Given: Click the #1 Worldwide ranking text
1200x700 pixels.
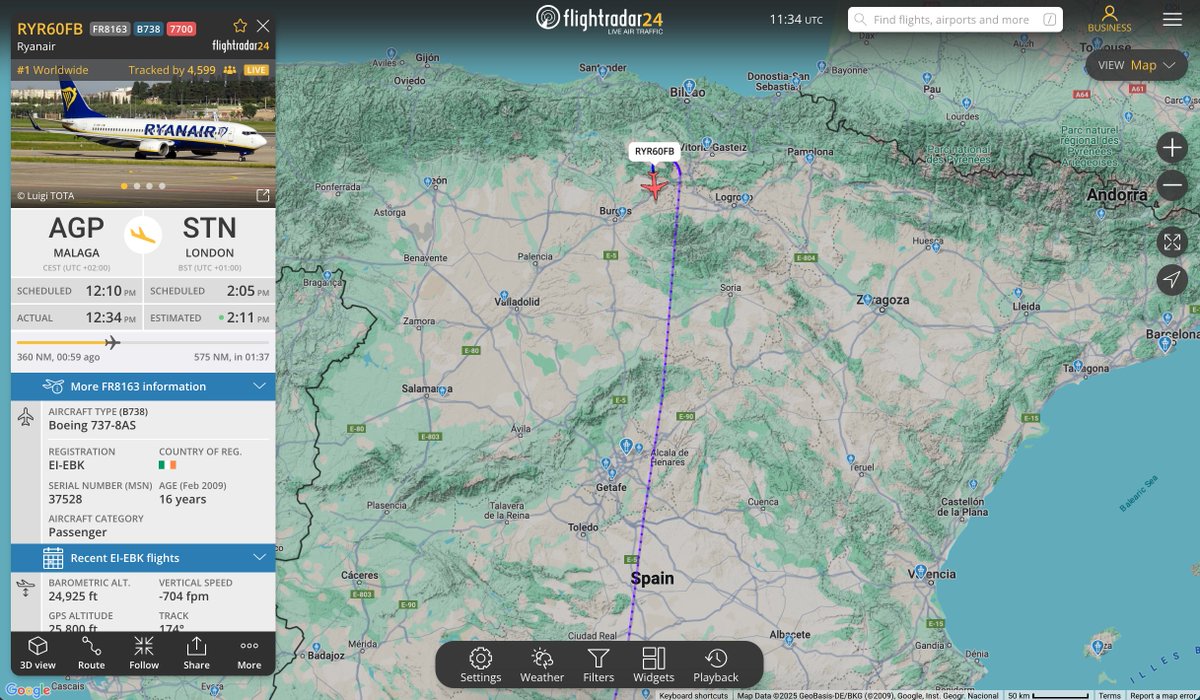Looking at the screenshot, I should coord(53,70).
